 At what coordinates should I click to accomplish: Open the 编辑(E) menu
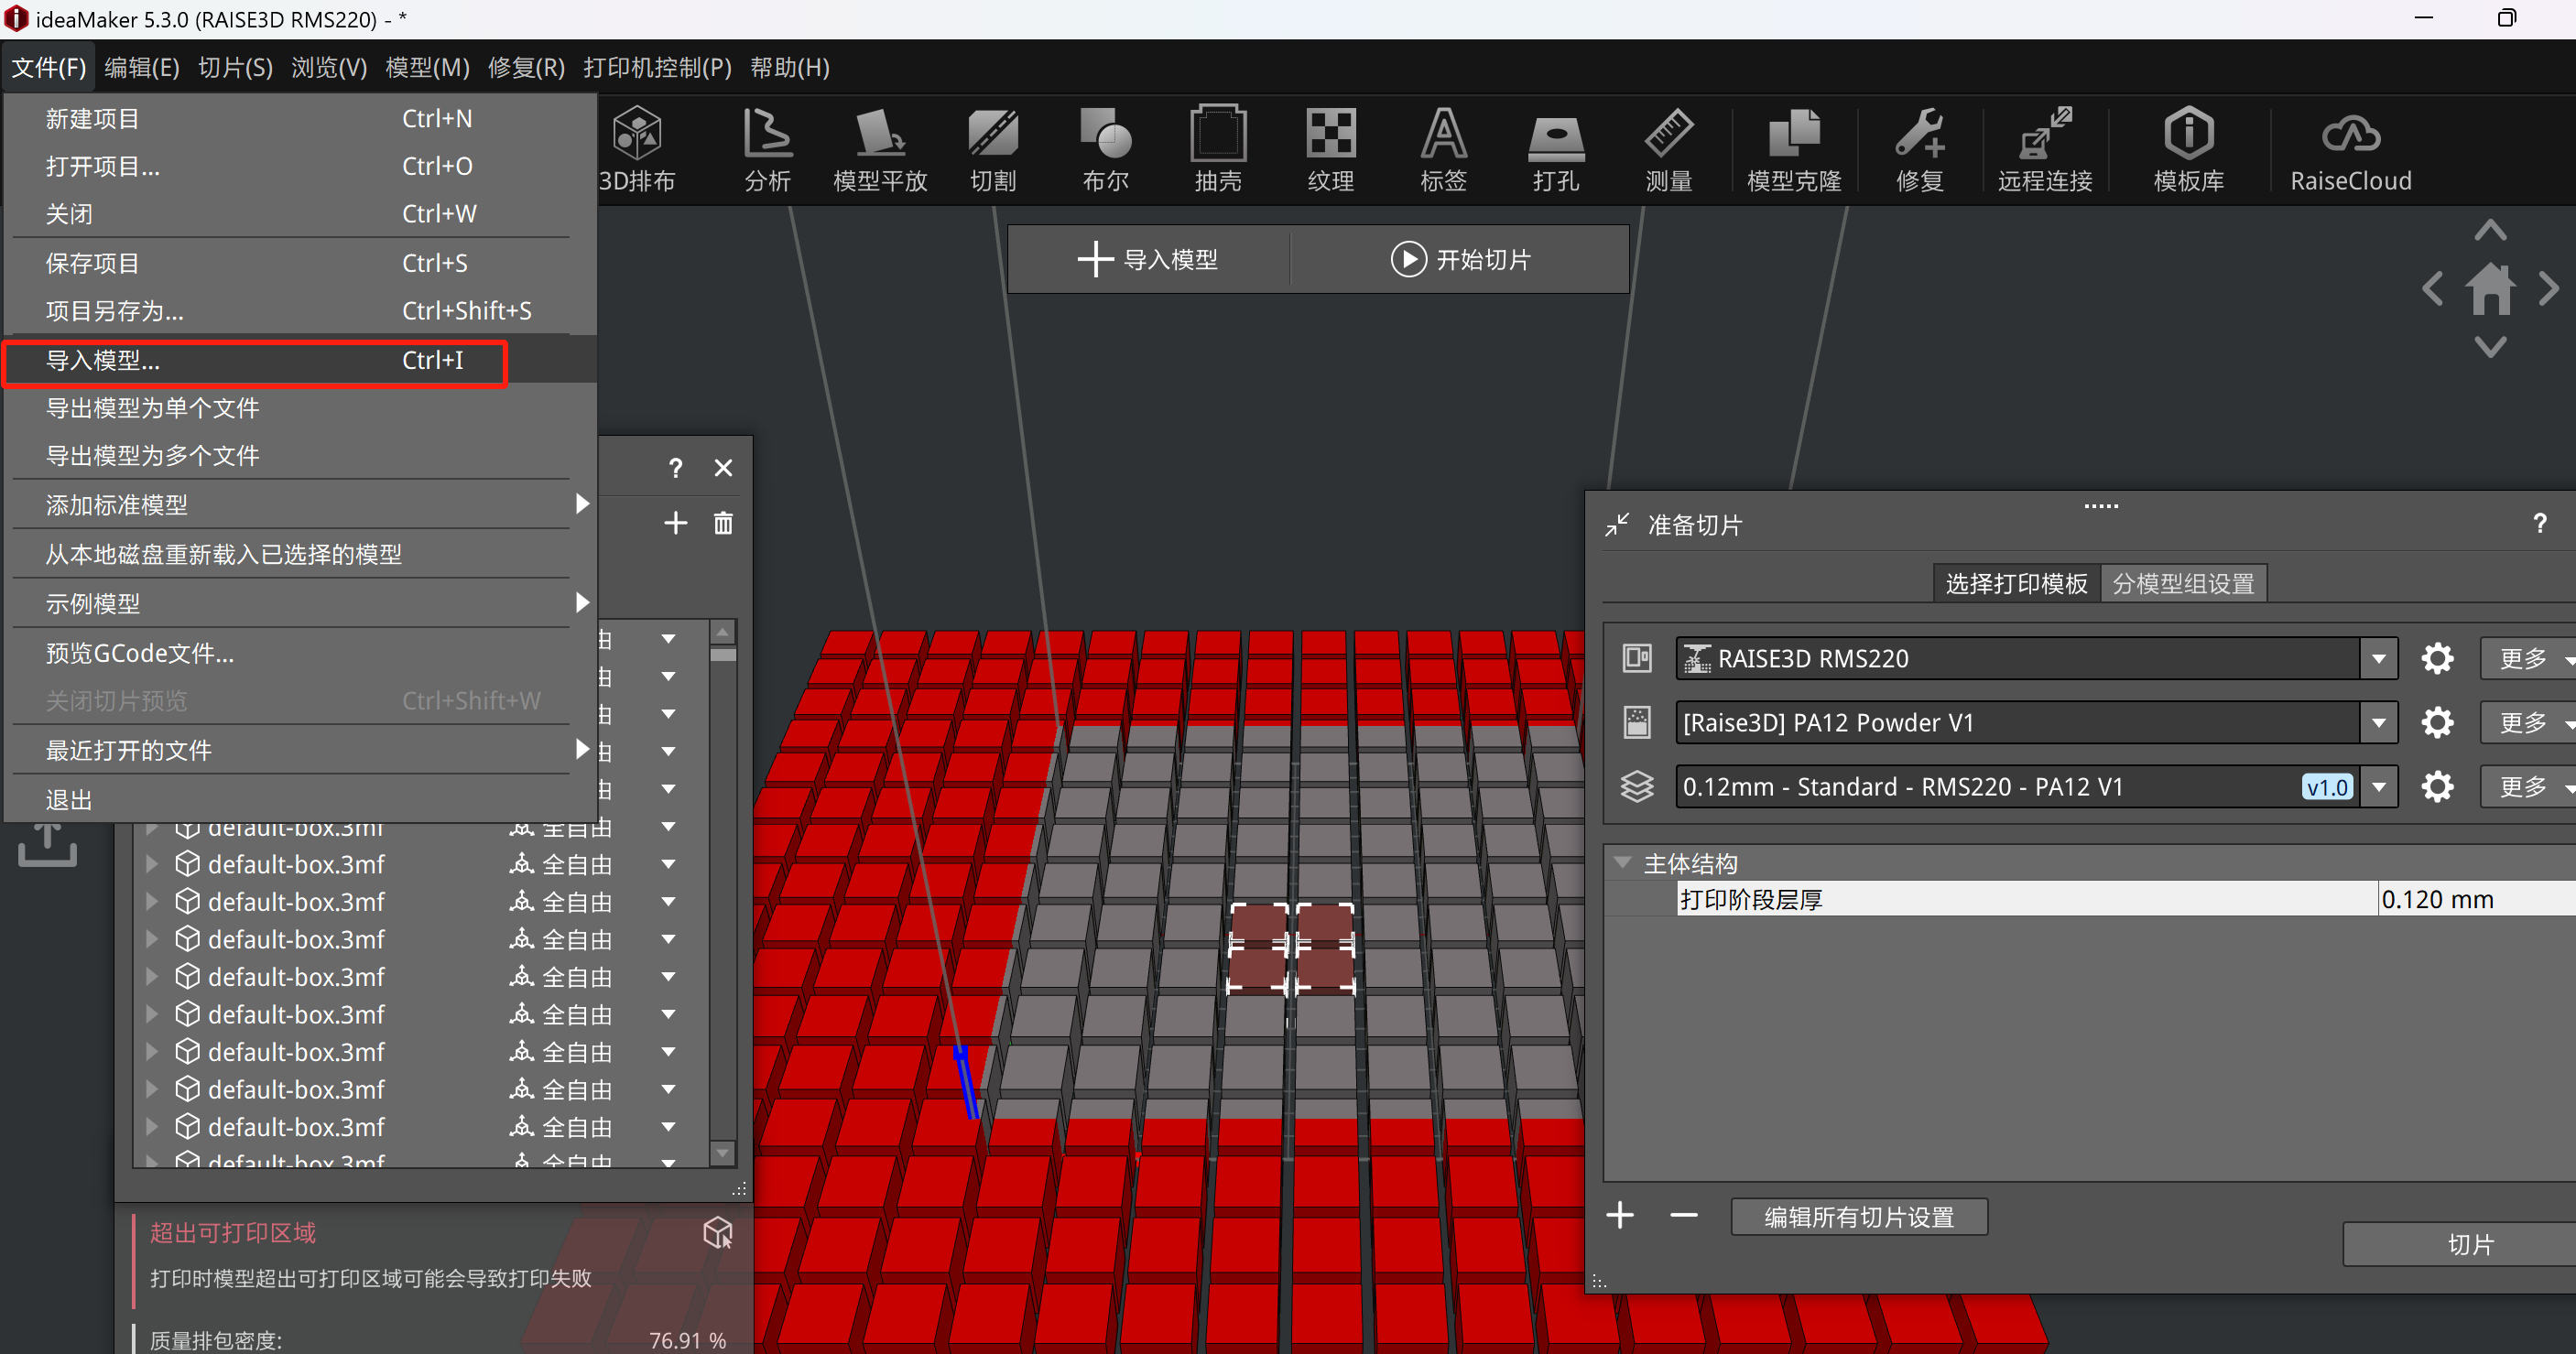pos(142,67)
